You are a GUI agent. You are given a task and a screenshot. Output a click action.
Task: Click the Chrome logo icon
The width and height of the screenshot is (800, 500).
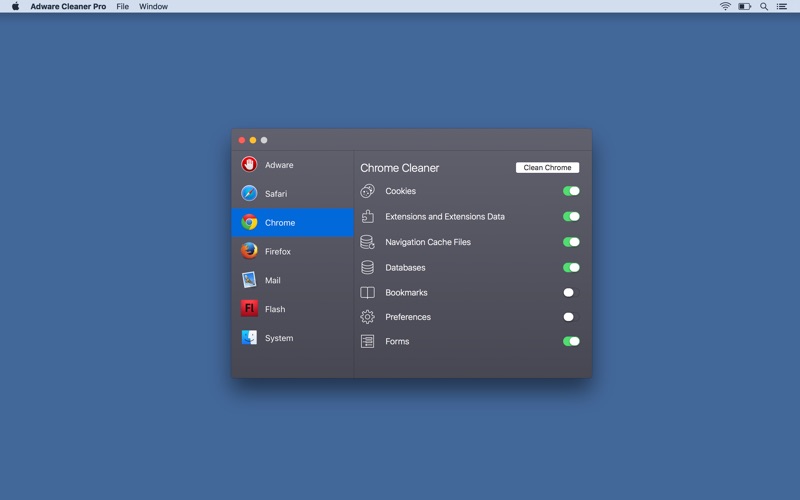coord(249,222)
